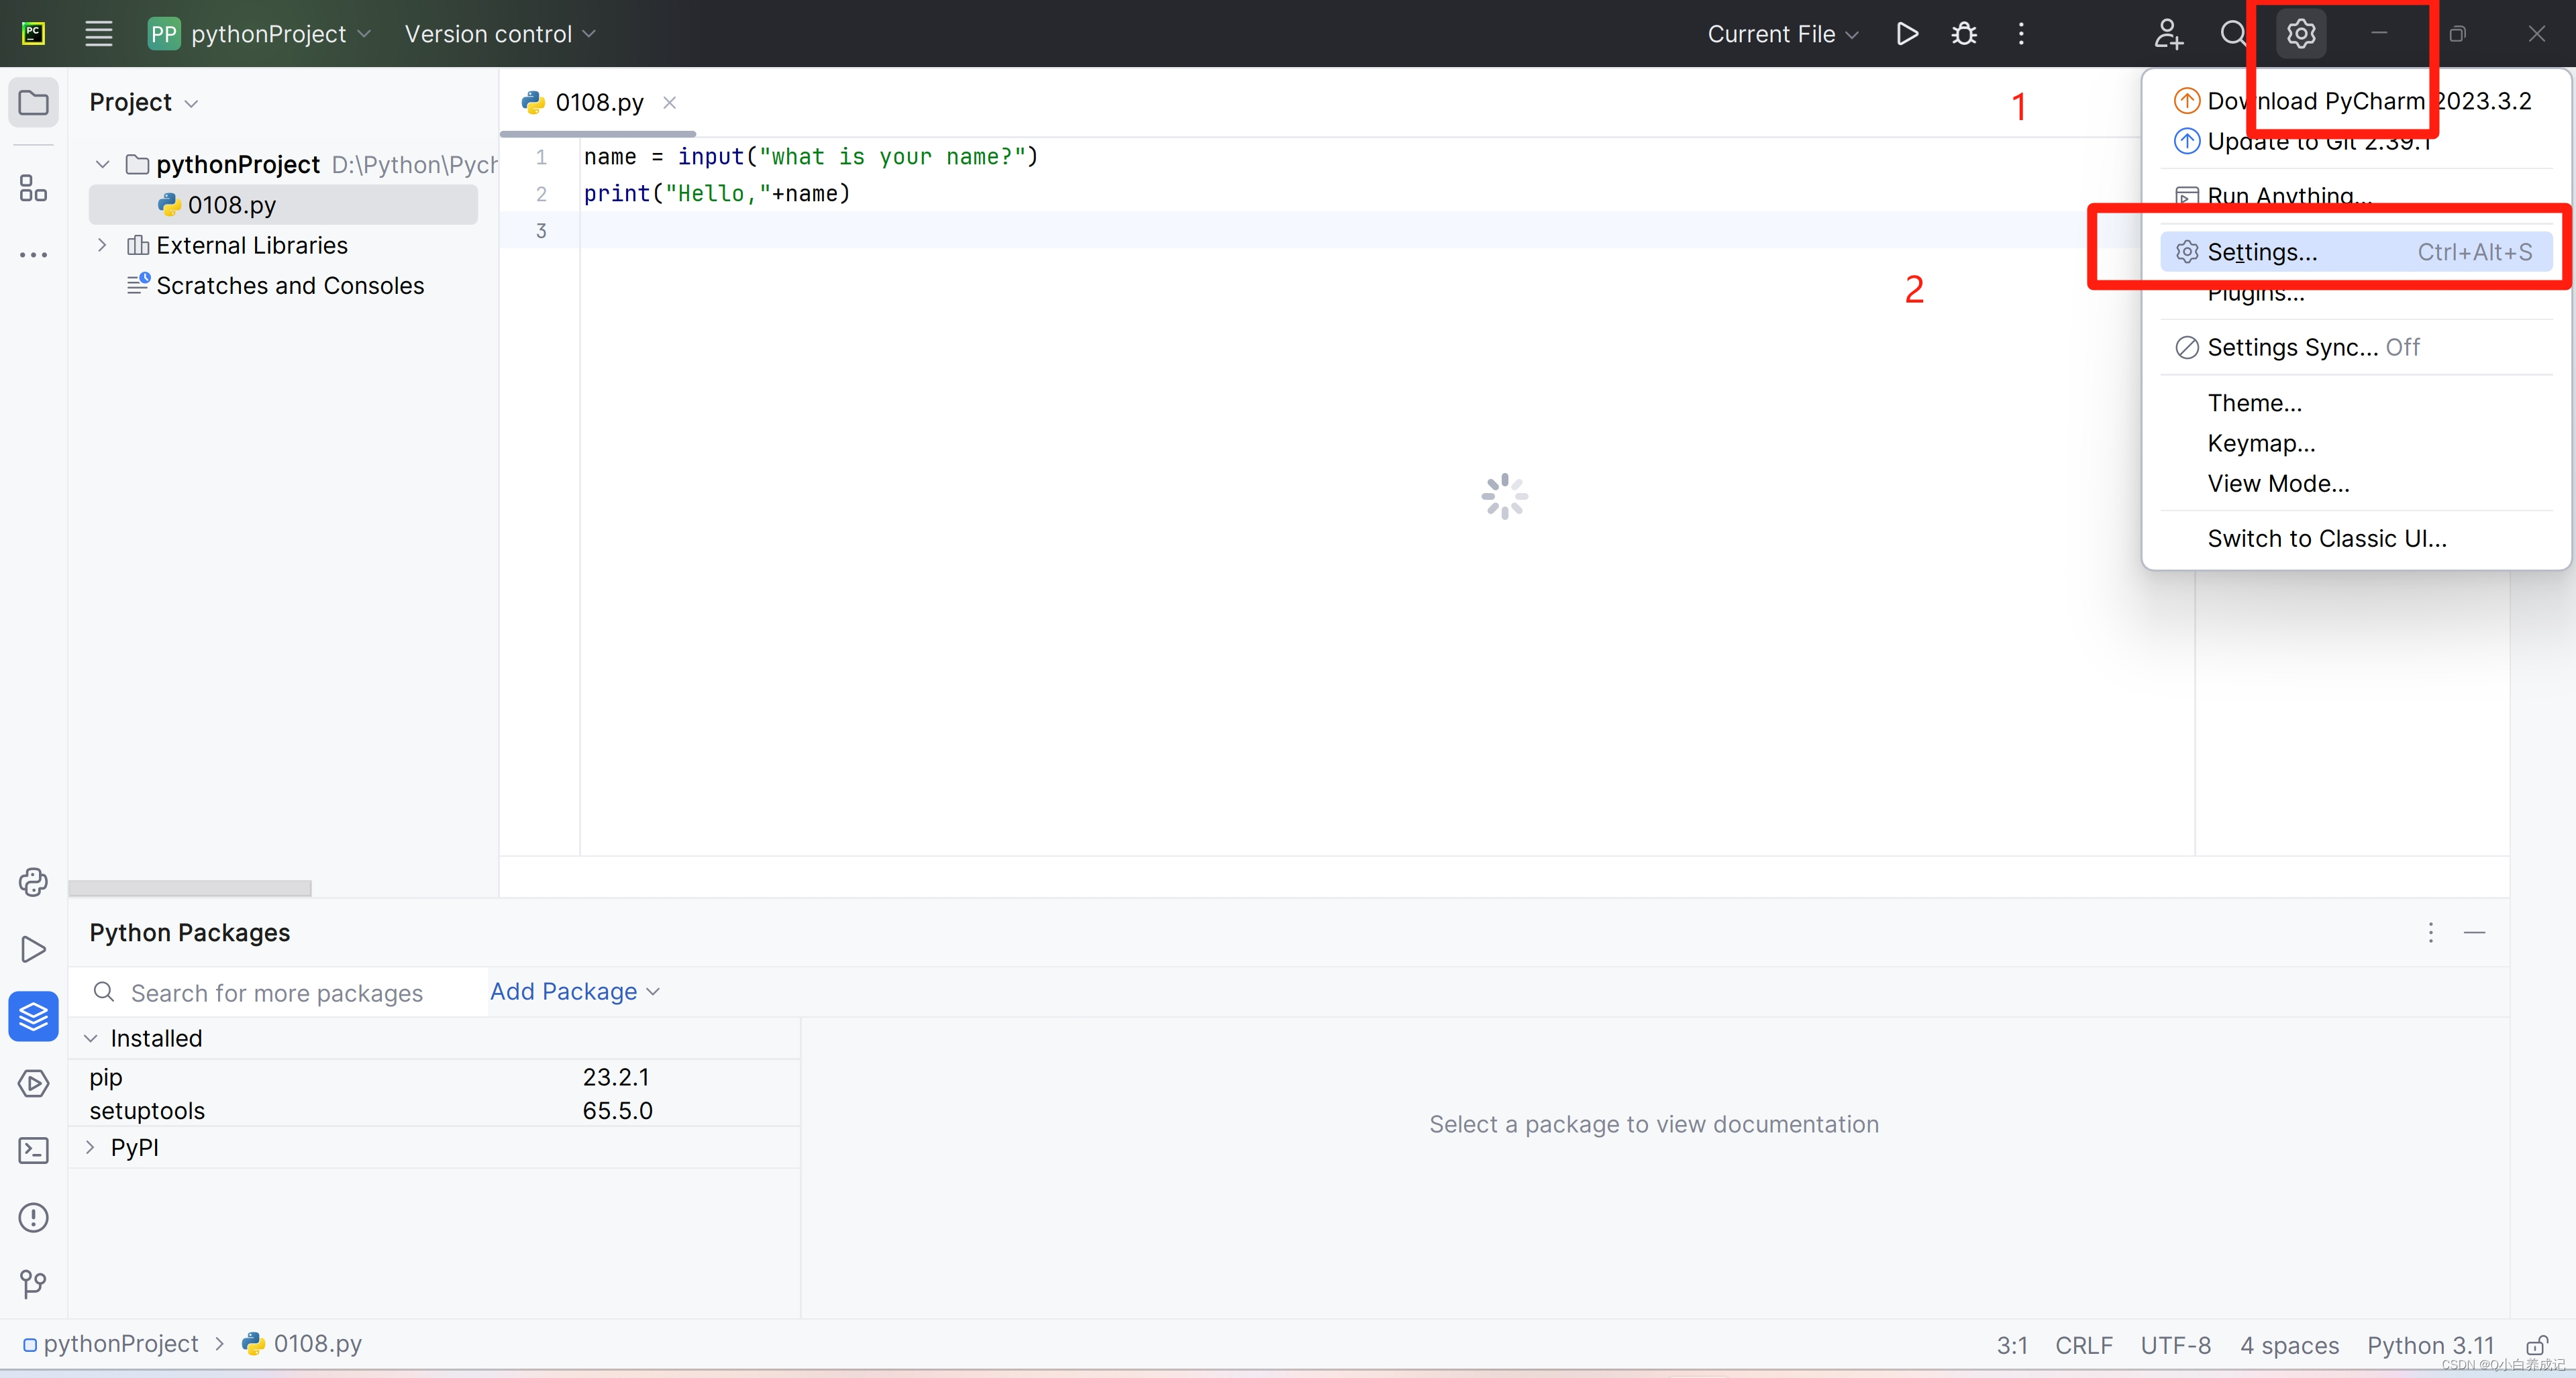
Task: Open the Add Package dropdown
Action: 573,991
